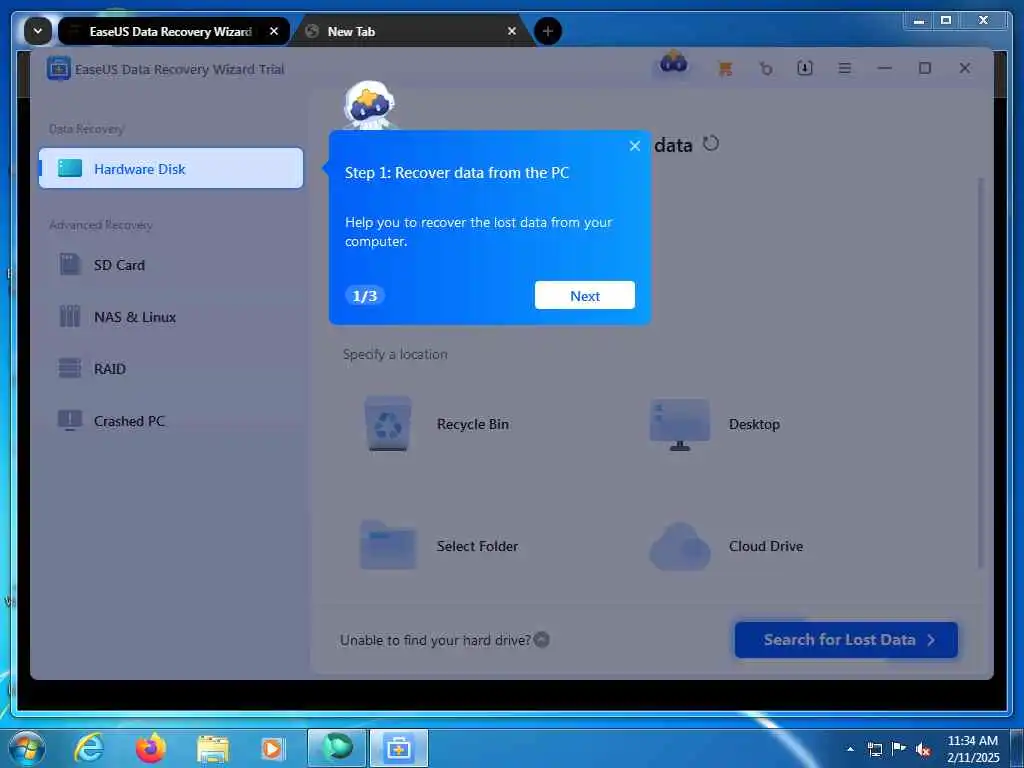Select Hardware Disk in sidebar

[171, 168]
